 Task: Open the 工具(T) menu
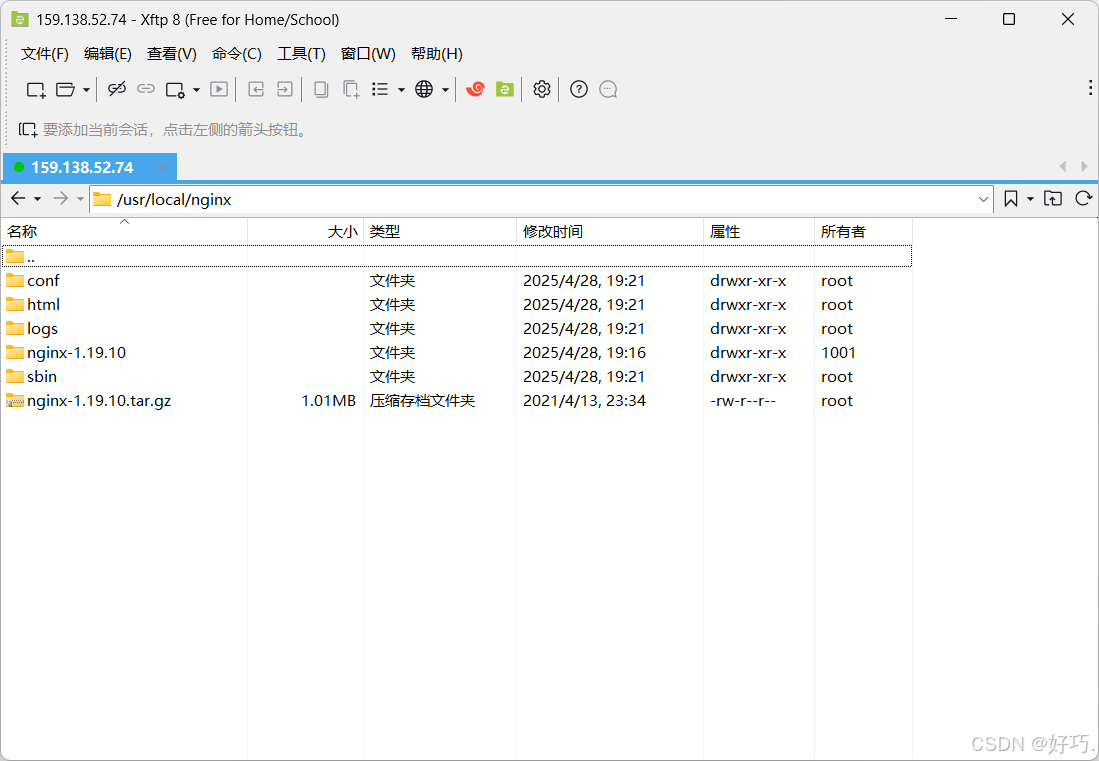click(x=301, y=54)
